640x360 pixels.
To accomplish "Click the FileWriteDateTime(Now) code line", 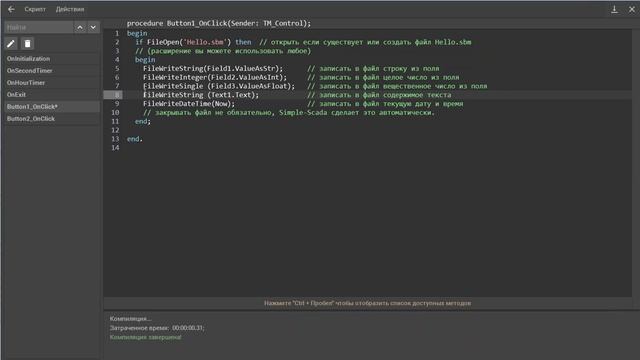I will [189, 104].
